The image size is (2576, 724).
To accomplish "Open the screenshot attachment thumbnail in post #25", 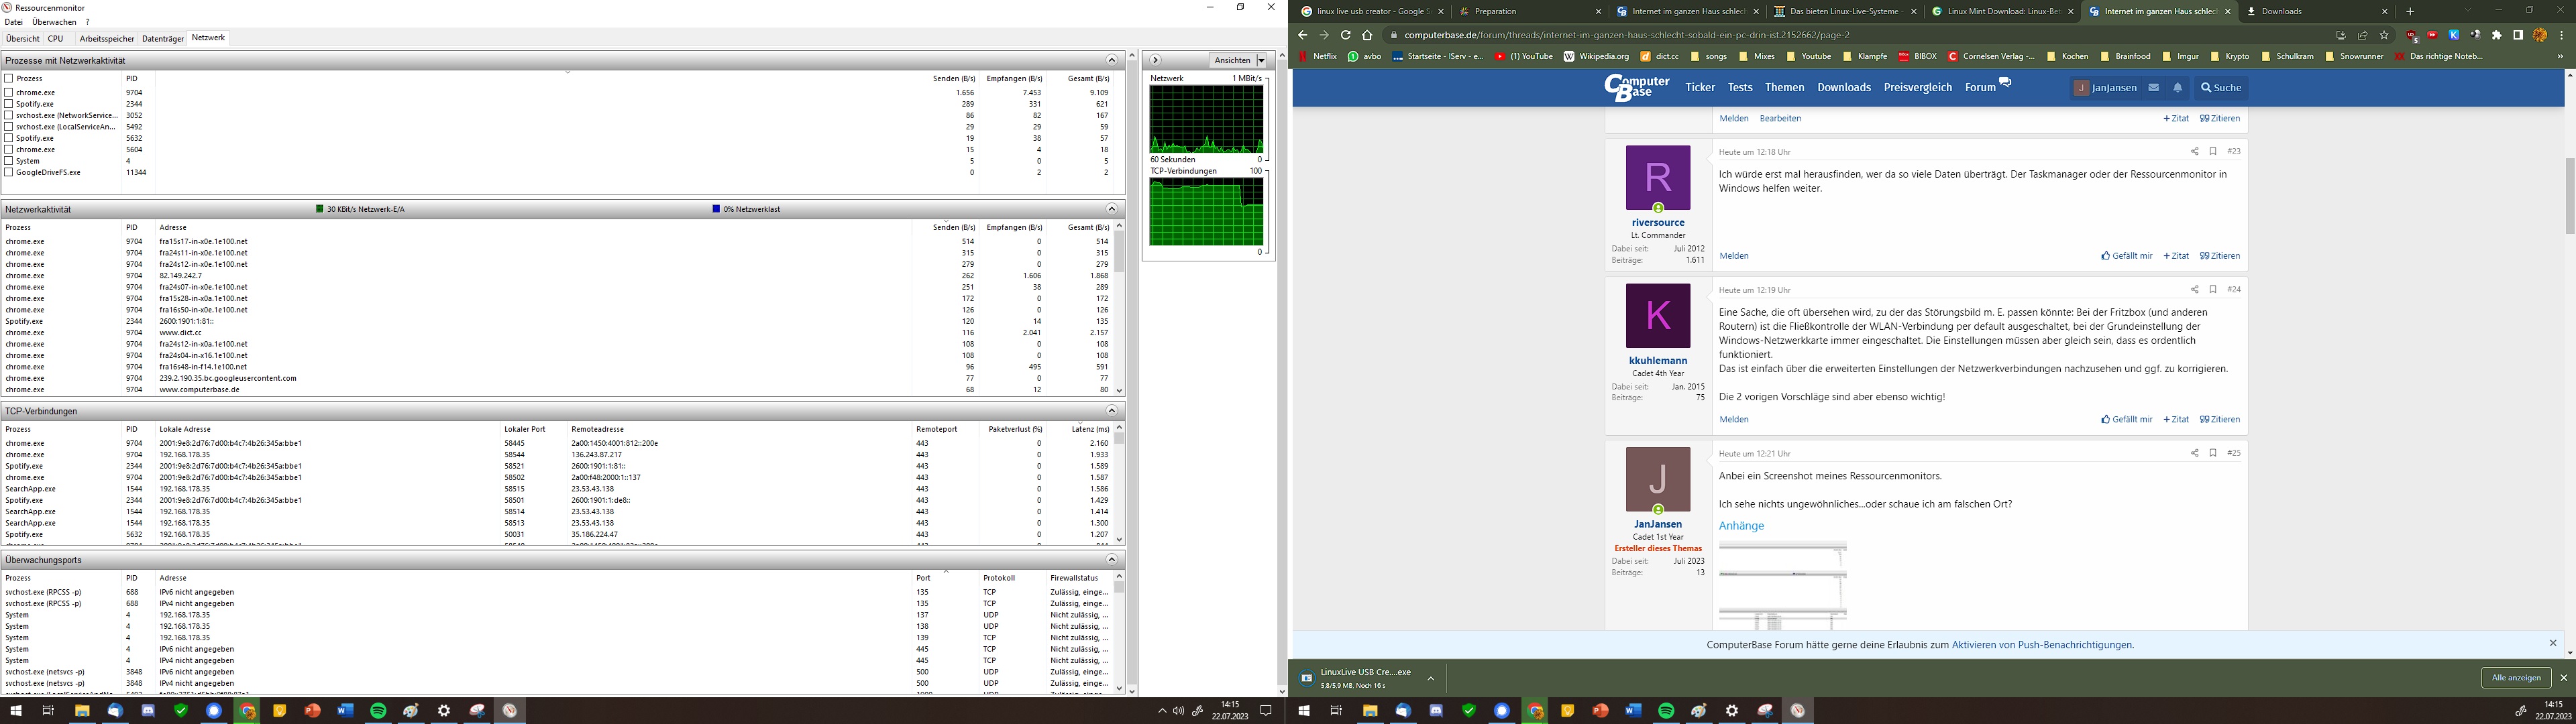I will 1782,585.
